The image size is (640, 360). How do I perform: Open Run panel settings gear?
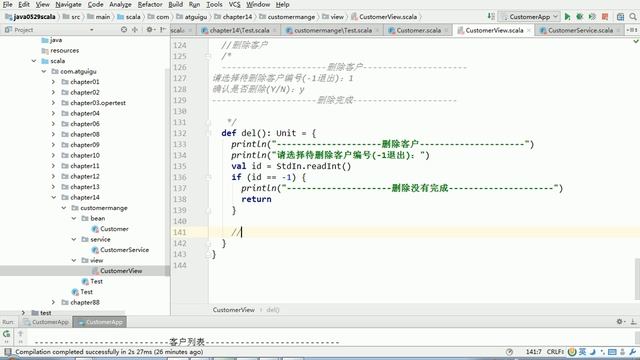click(620, 322)
